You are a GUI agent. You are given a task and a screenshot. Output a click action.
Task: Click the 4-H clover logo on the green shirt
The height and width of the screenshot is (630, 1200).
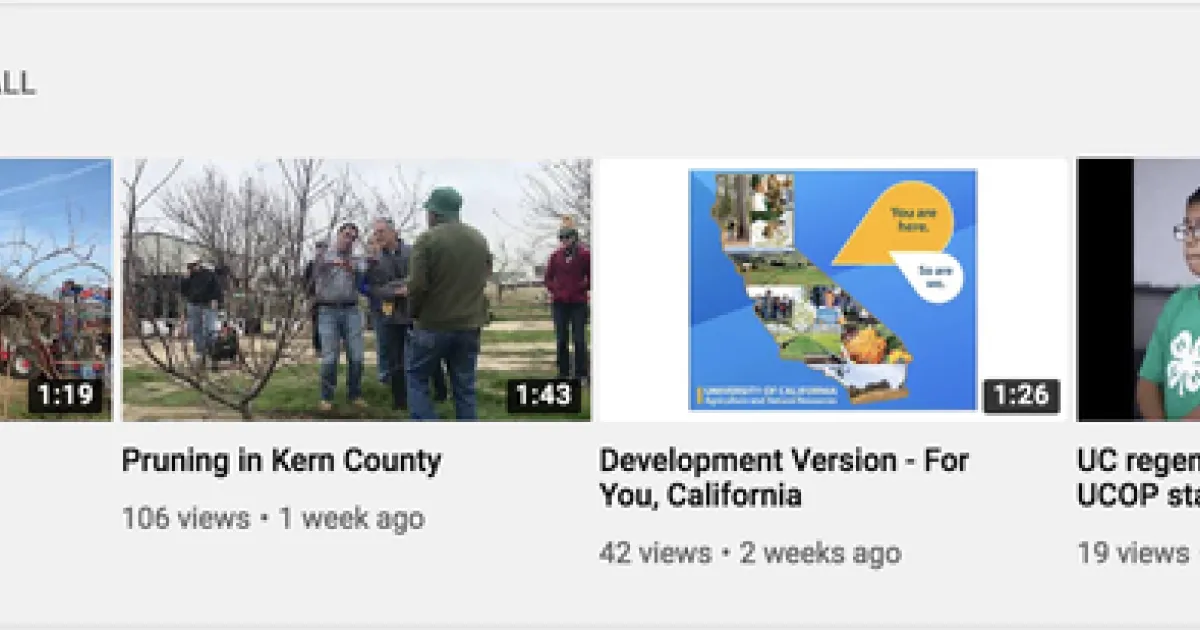tap(1186, 356)
